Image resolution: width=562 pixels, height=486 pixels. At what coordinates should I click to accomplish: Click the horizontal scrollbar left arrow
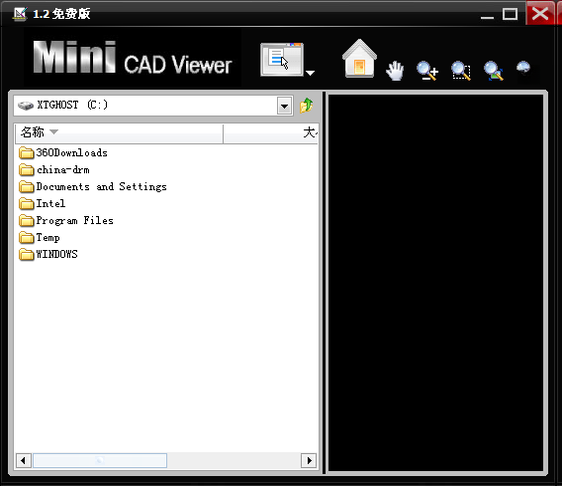pos(24,460)
